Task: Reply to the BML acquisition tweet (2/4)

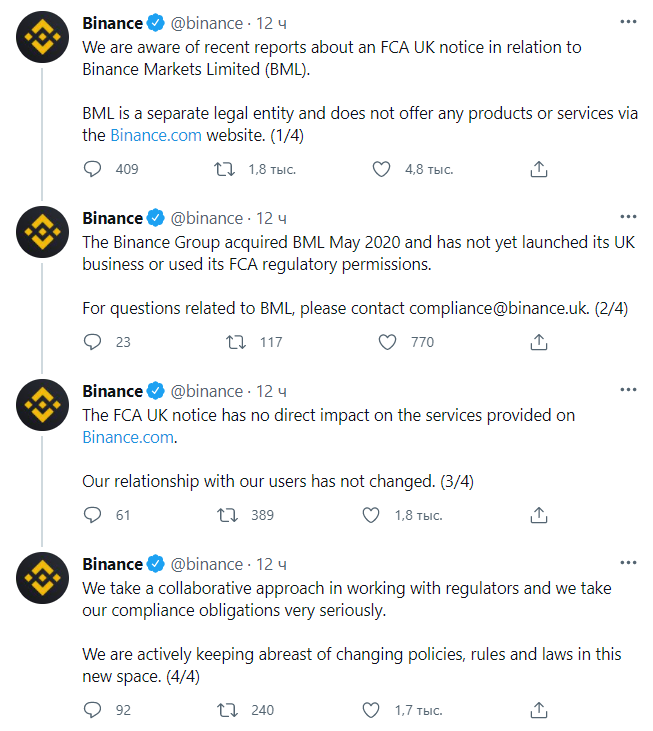Action: pyautogui.click(x=93, y=342)
